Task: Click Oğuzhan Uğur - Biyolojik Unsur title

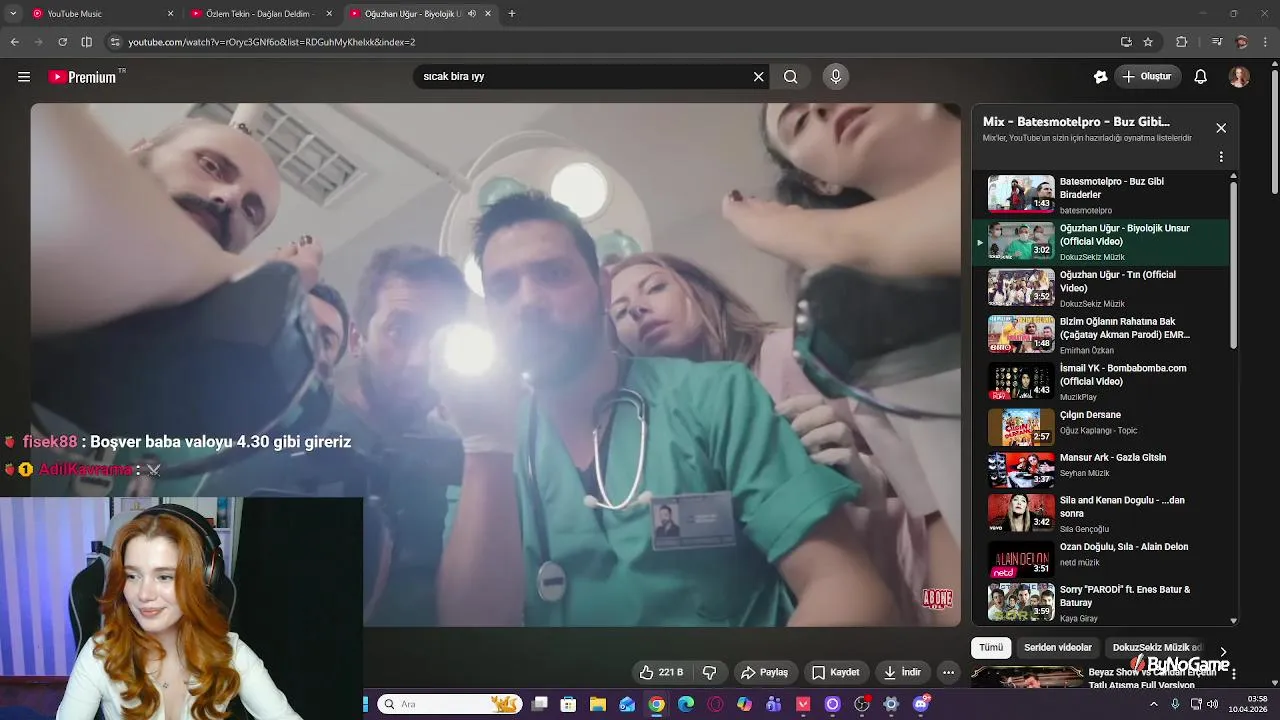Action: point(1124,234)
